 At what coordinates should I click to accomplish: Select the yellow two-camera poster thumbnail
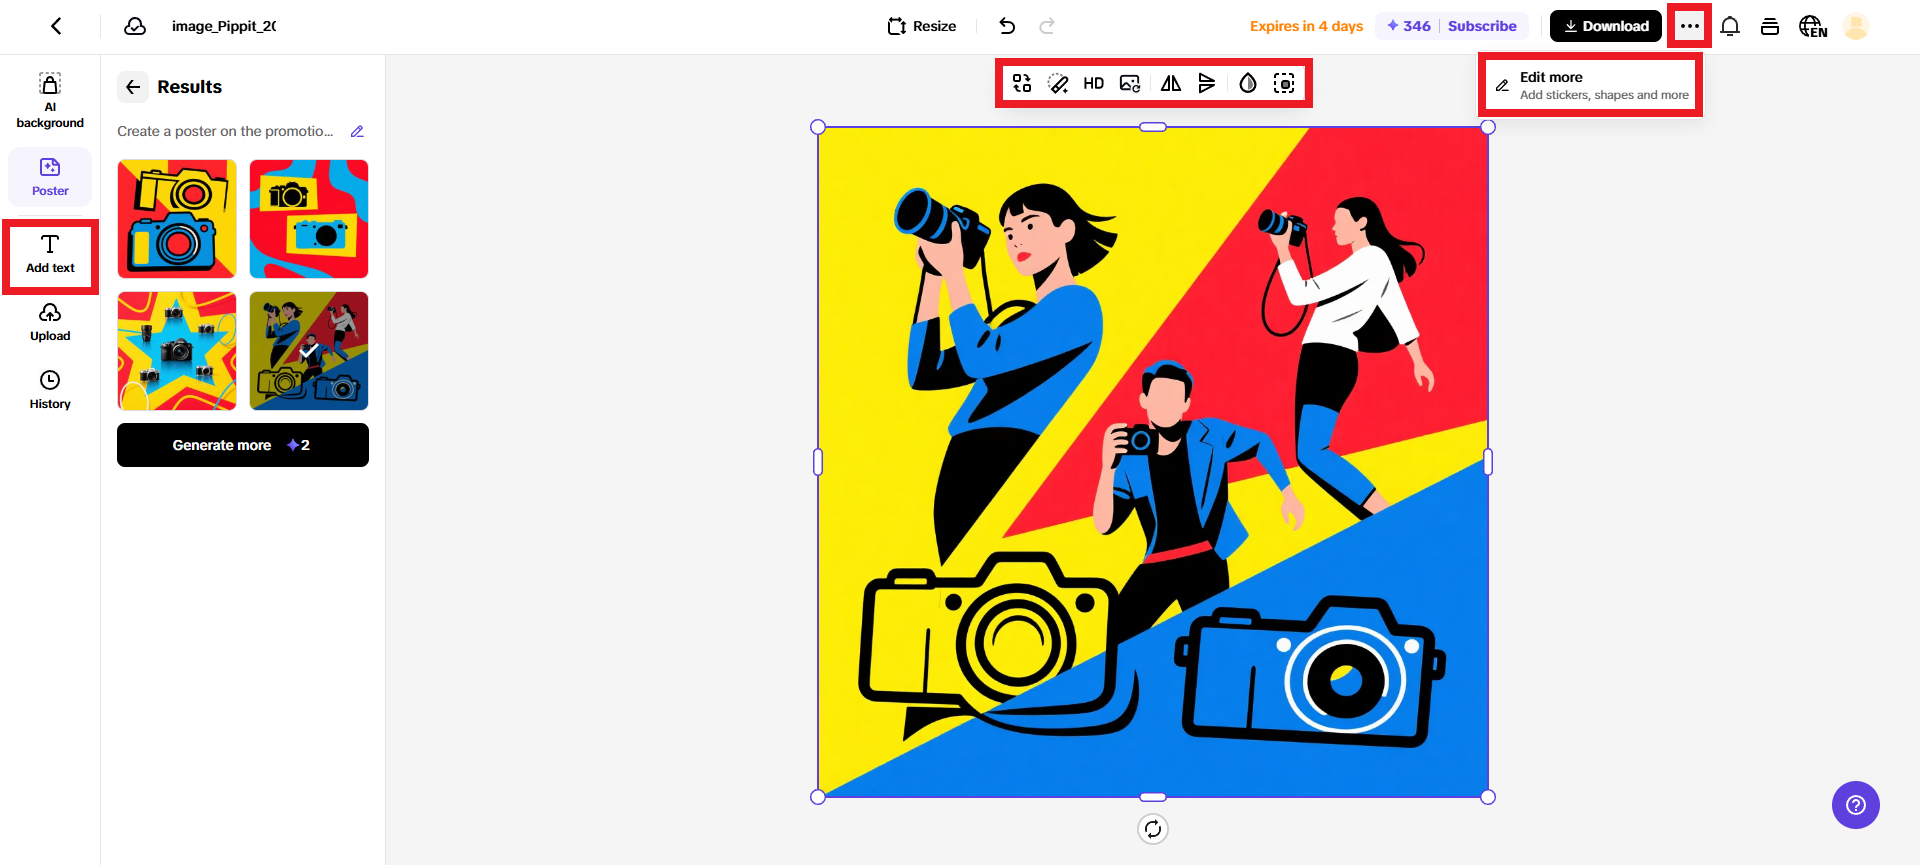coord(177,219)
